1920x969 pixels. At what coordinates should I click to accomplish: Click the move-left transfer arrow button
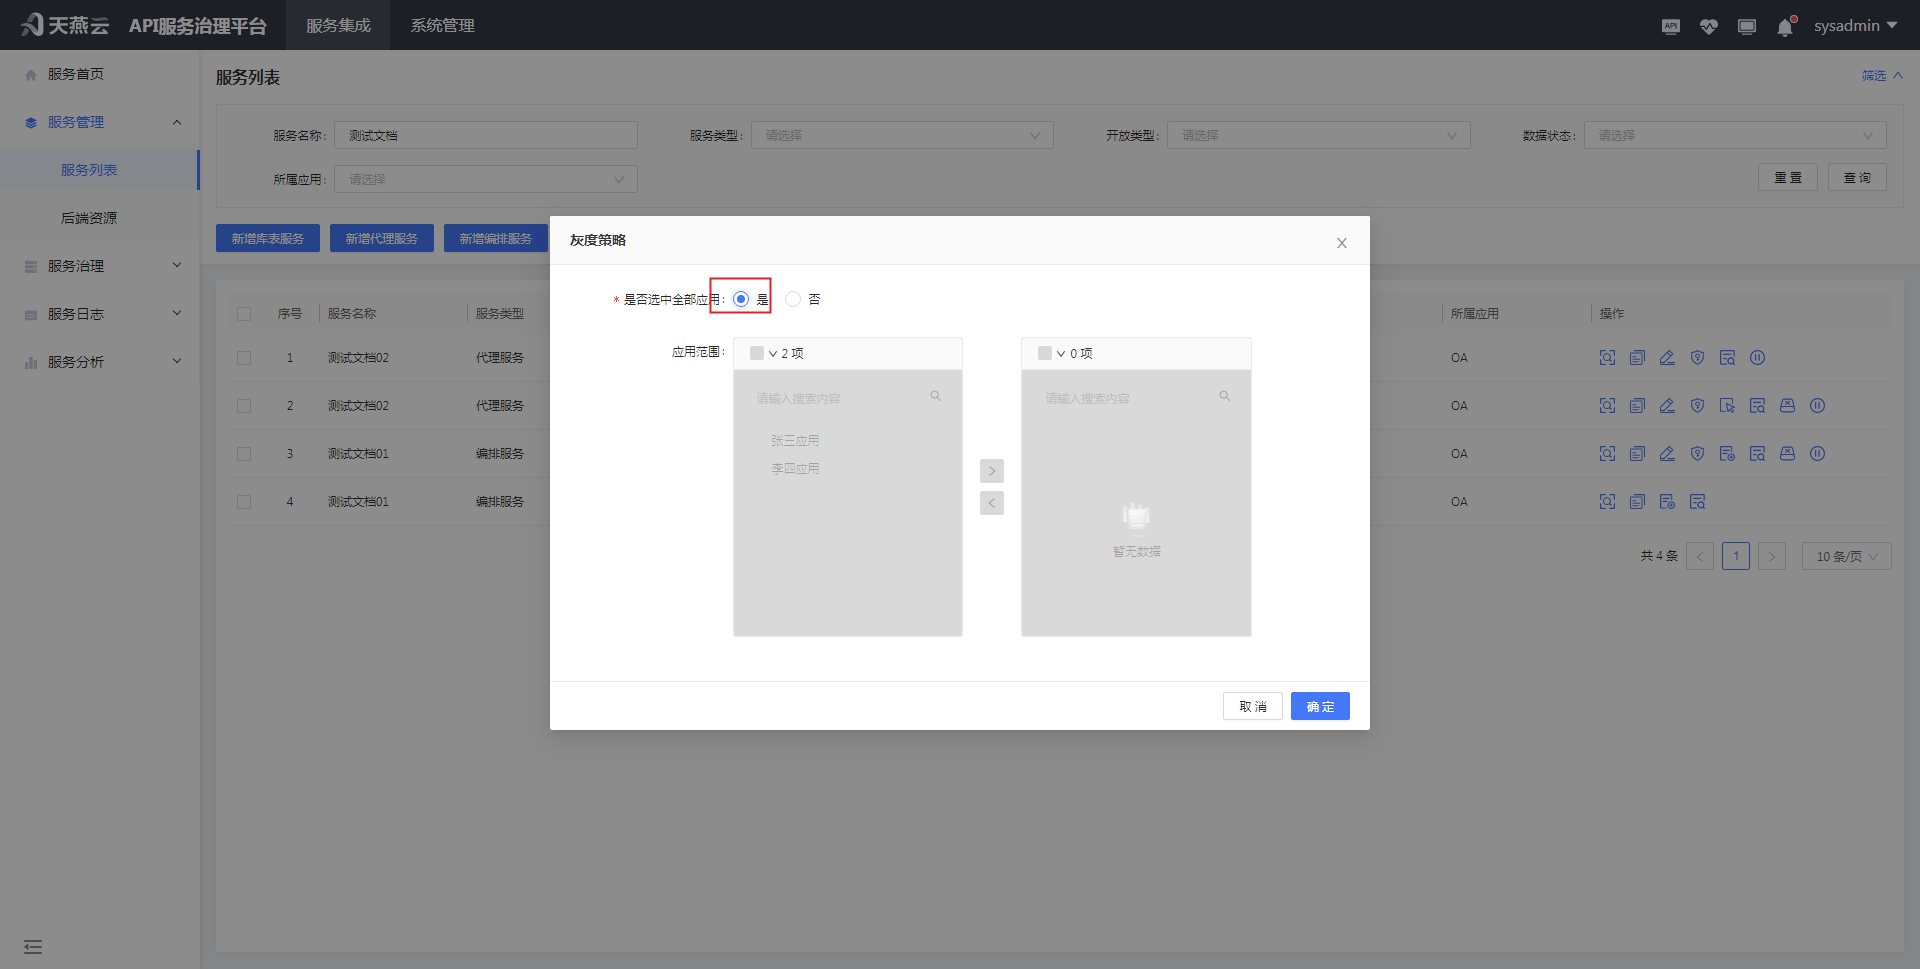[x=991, y=503]
